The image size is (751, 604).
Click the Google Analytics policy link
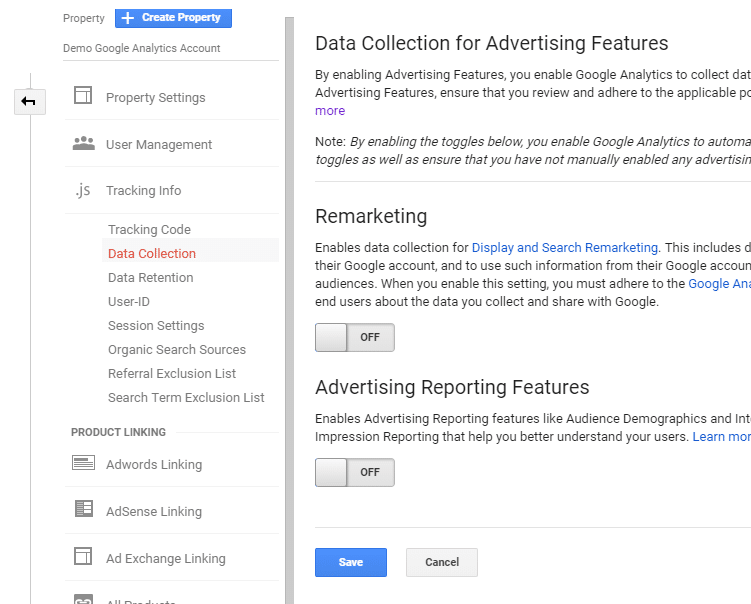click(x=719, y=284)
